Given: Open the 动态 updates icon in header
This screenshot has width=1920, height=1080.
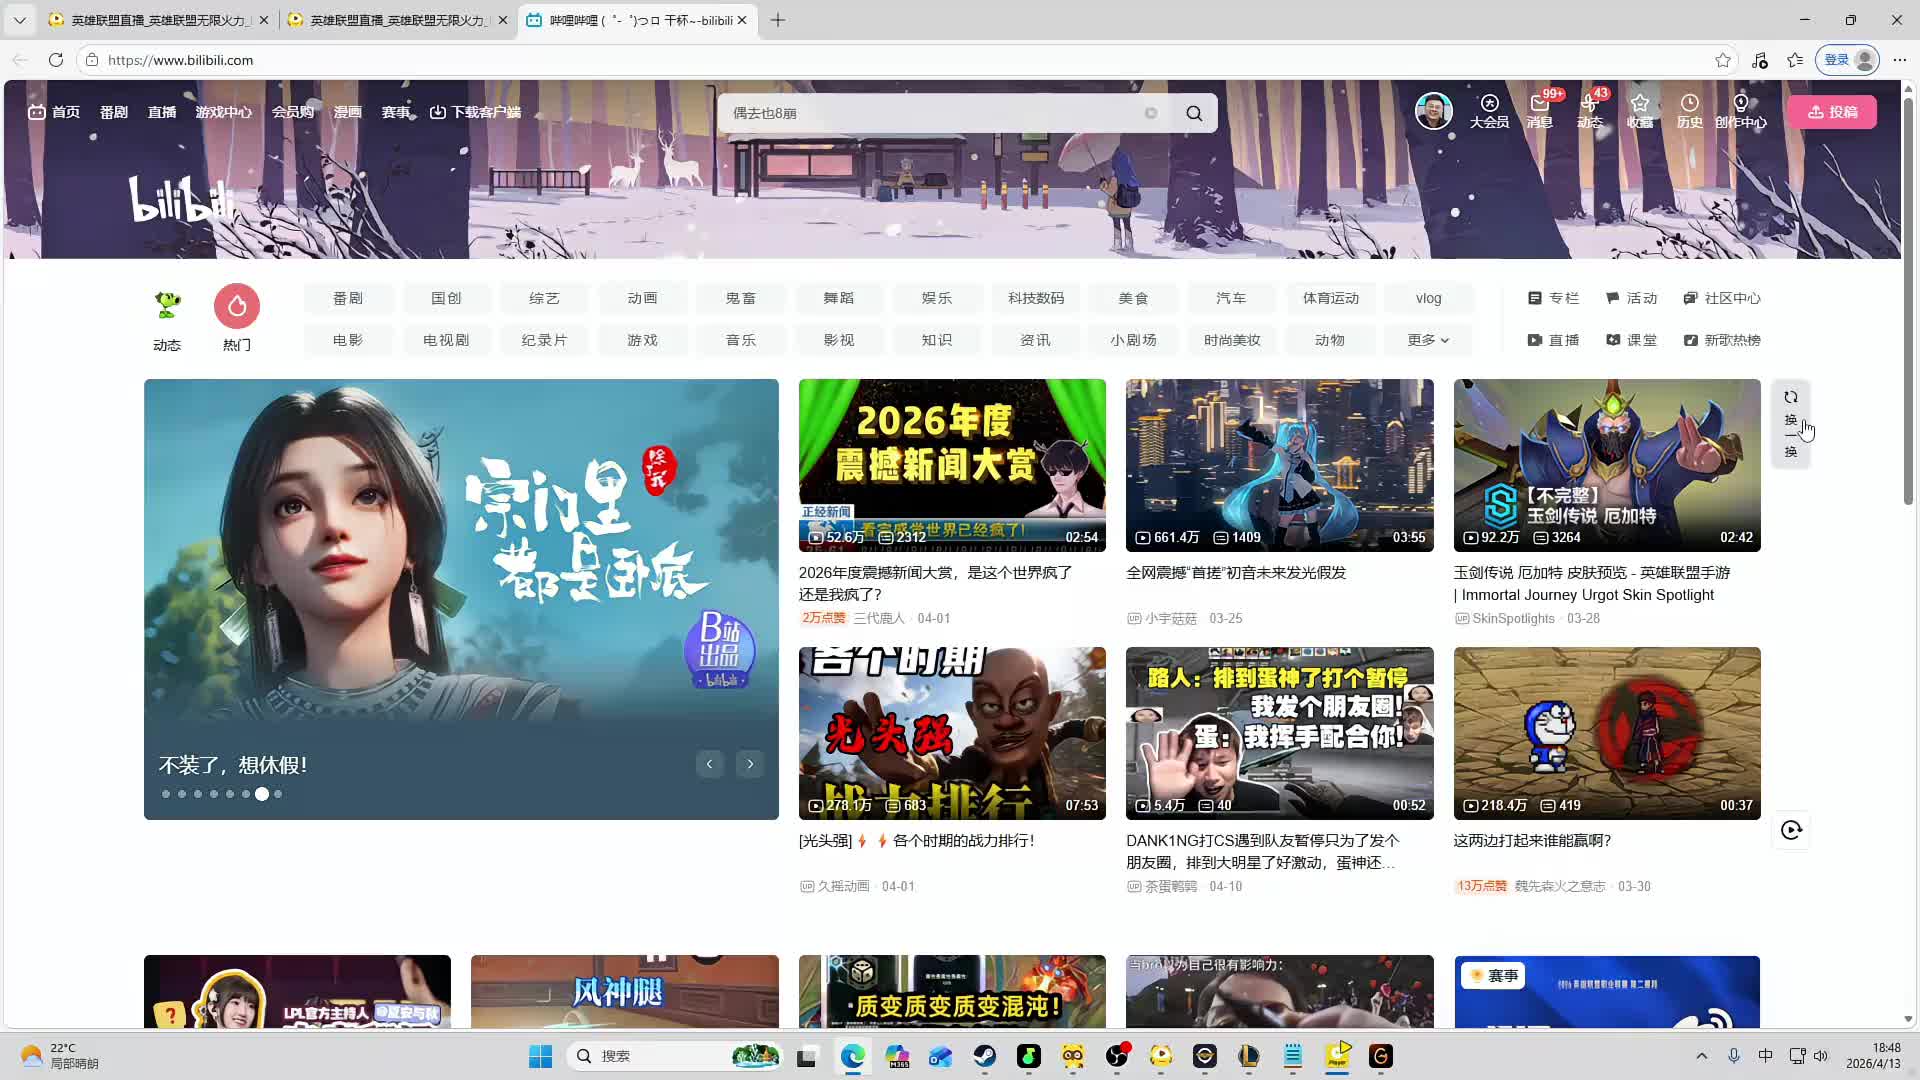Looking at the screenshot, I should (x=1589, y=104).
